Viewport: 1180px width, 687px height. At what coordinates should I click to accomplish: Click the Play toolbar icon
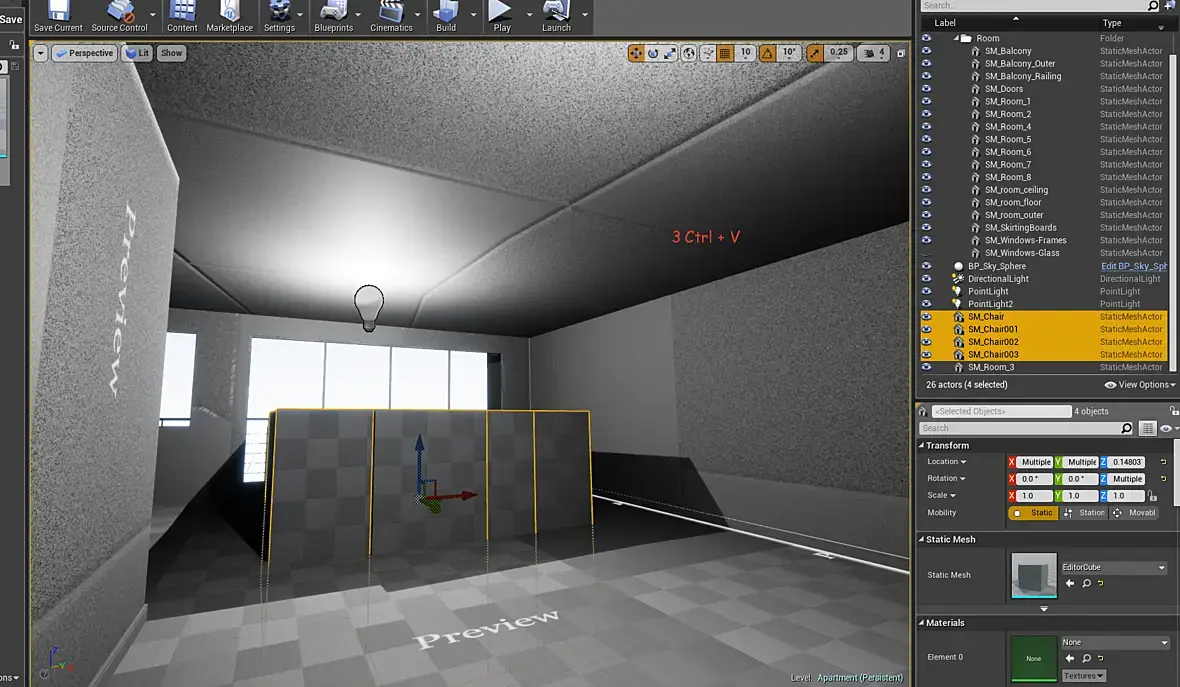502,17
